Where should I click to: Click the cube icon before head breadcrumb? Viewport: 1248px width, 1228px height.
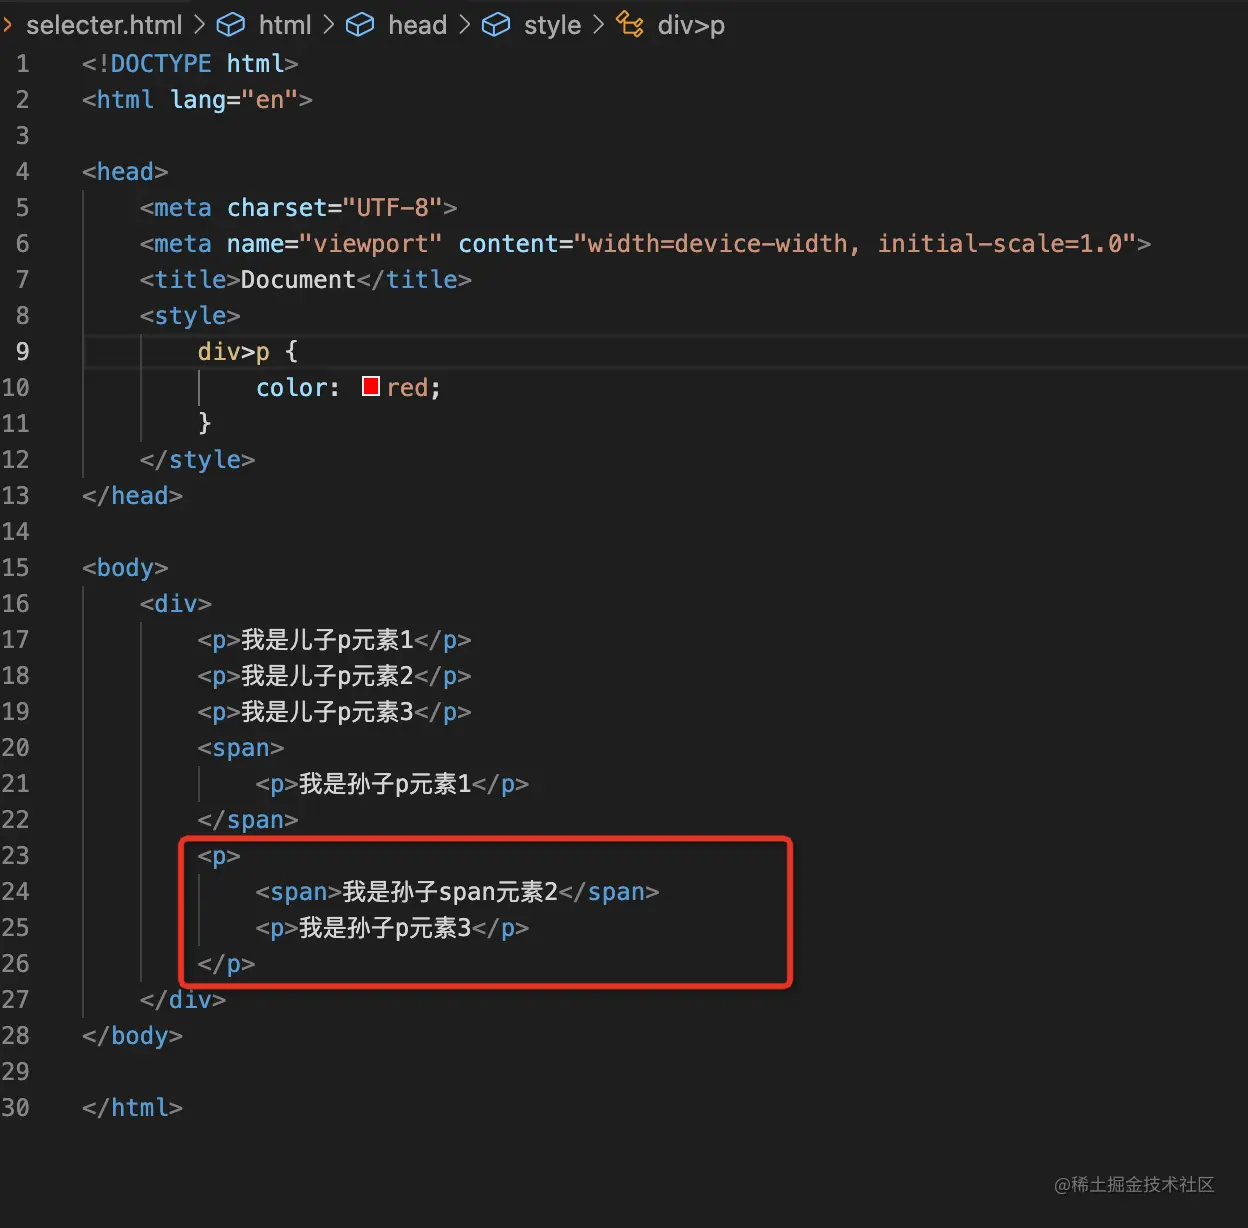[x=360, y=25]
